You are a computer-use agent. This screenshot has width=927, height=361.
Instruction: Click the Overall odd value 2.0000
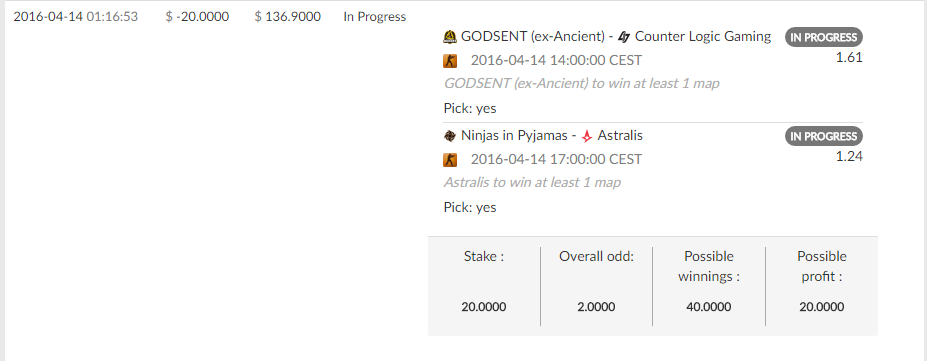pos(596,307)
